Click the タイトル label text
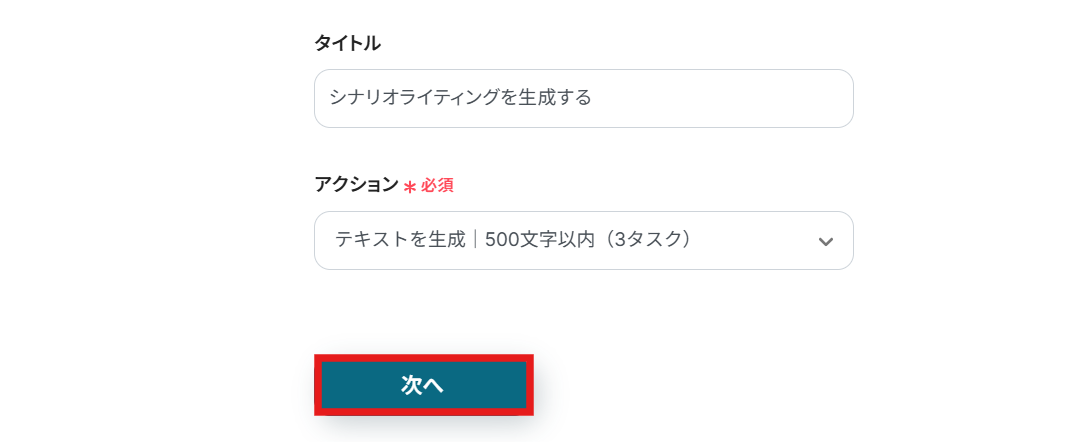Viewport: 1087px width, 442px height. point(347,43)
